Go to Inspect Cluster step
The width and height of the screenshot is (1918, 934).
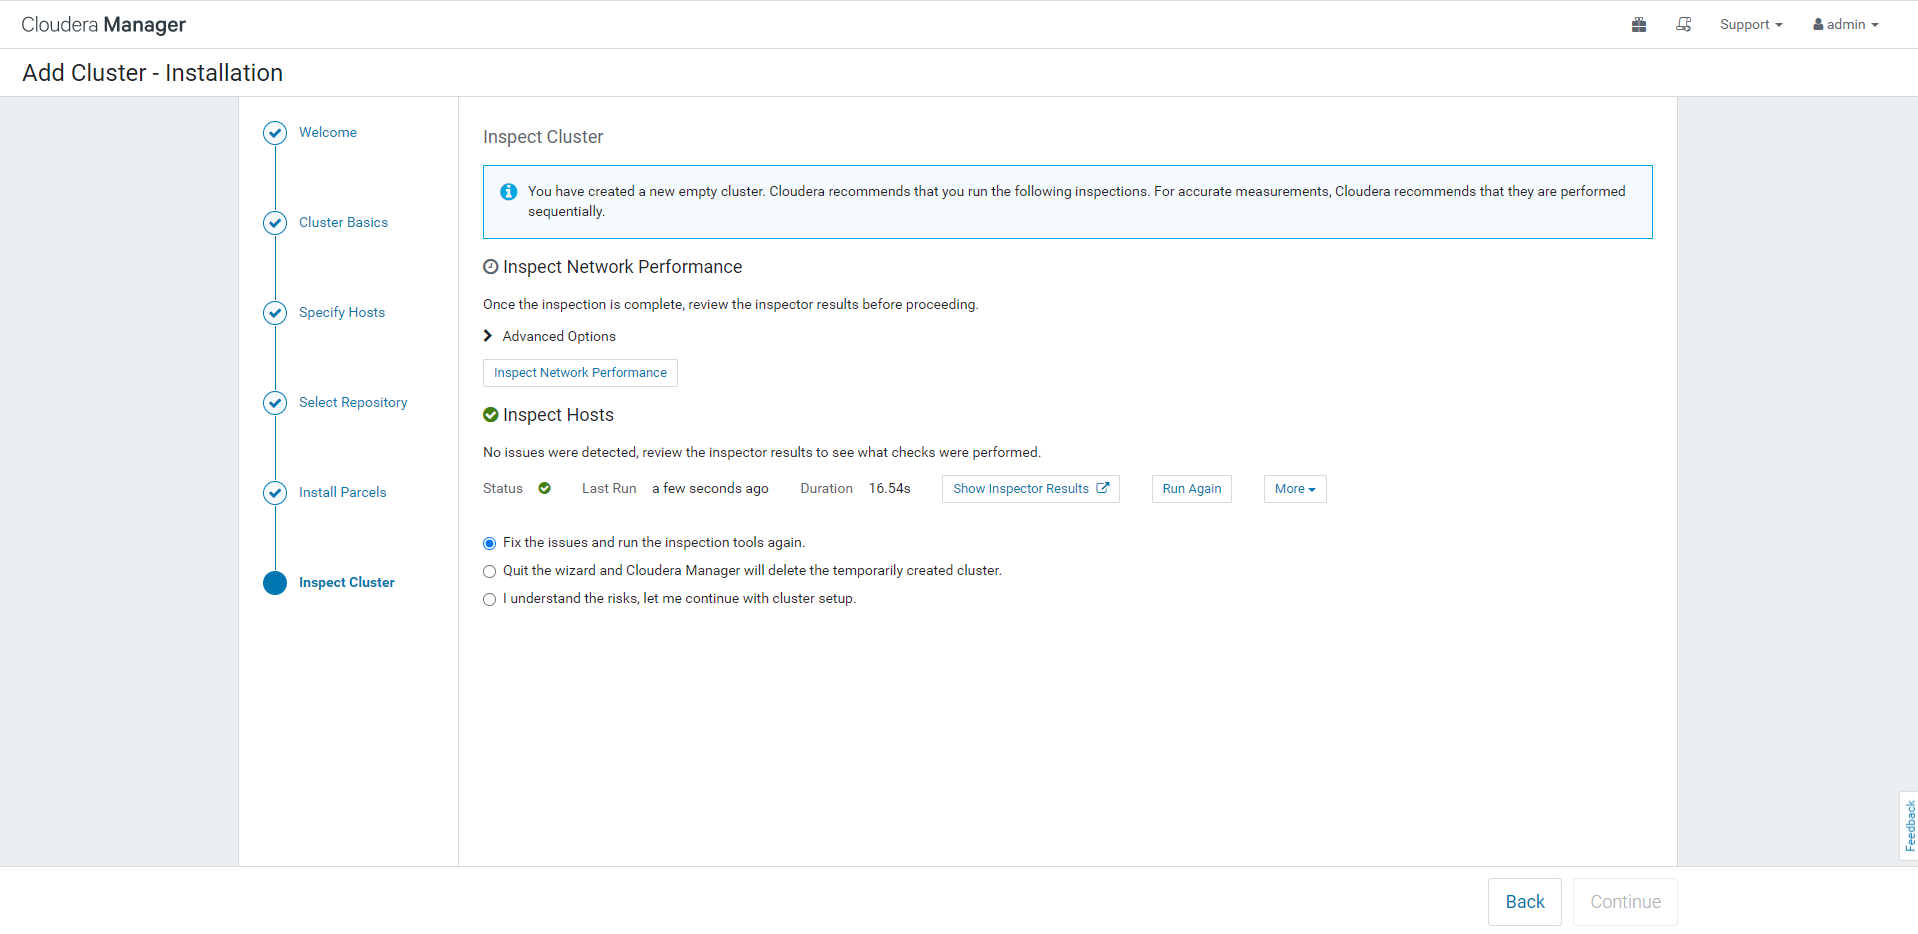(x=346, y=583)
